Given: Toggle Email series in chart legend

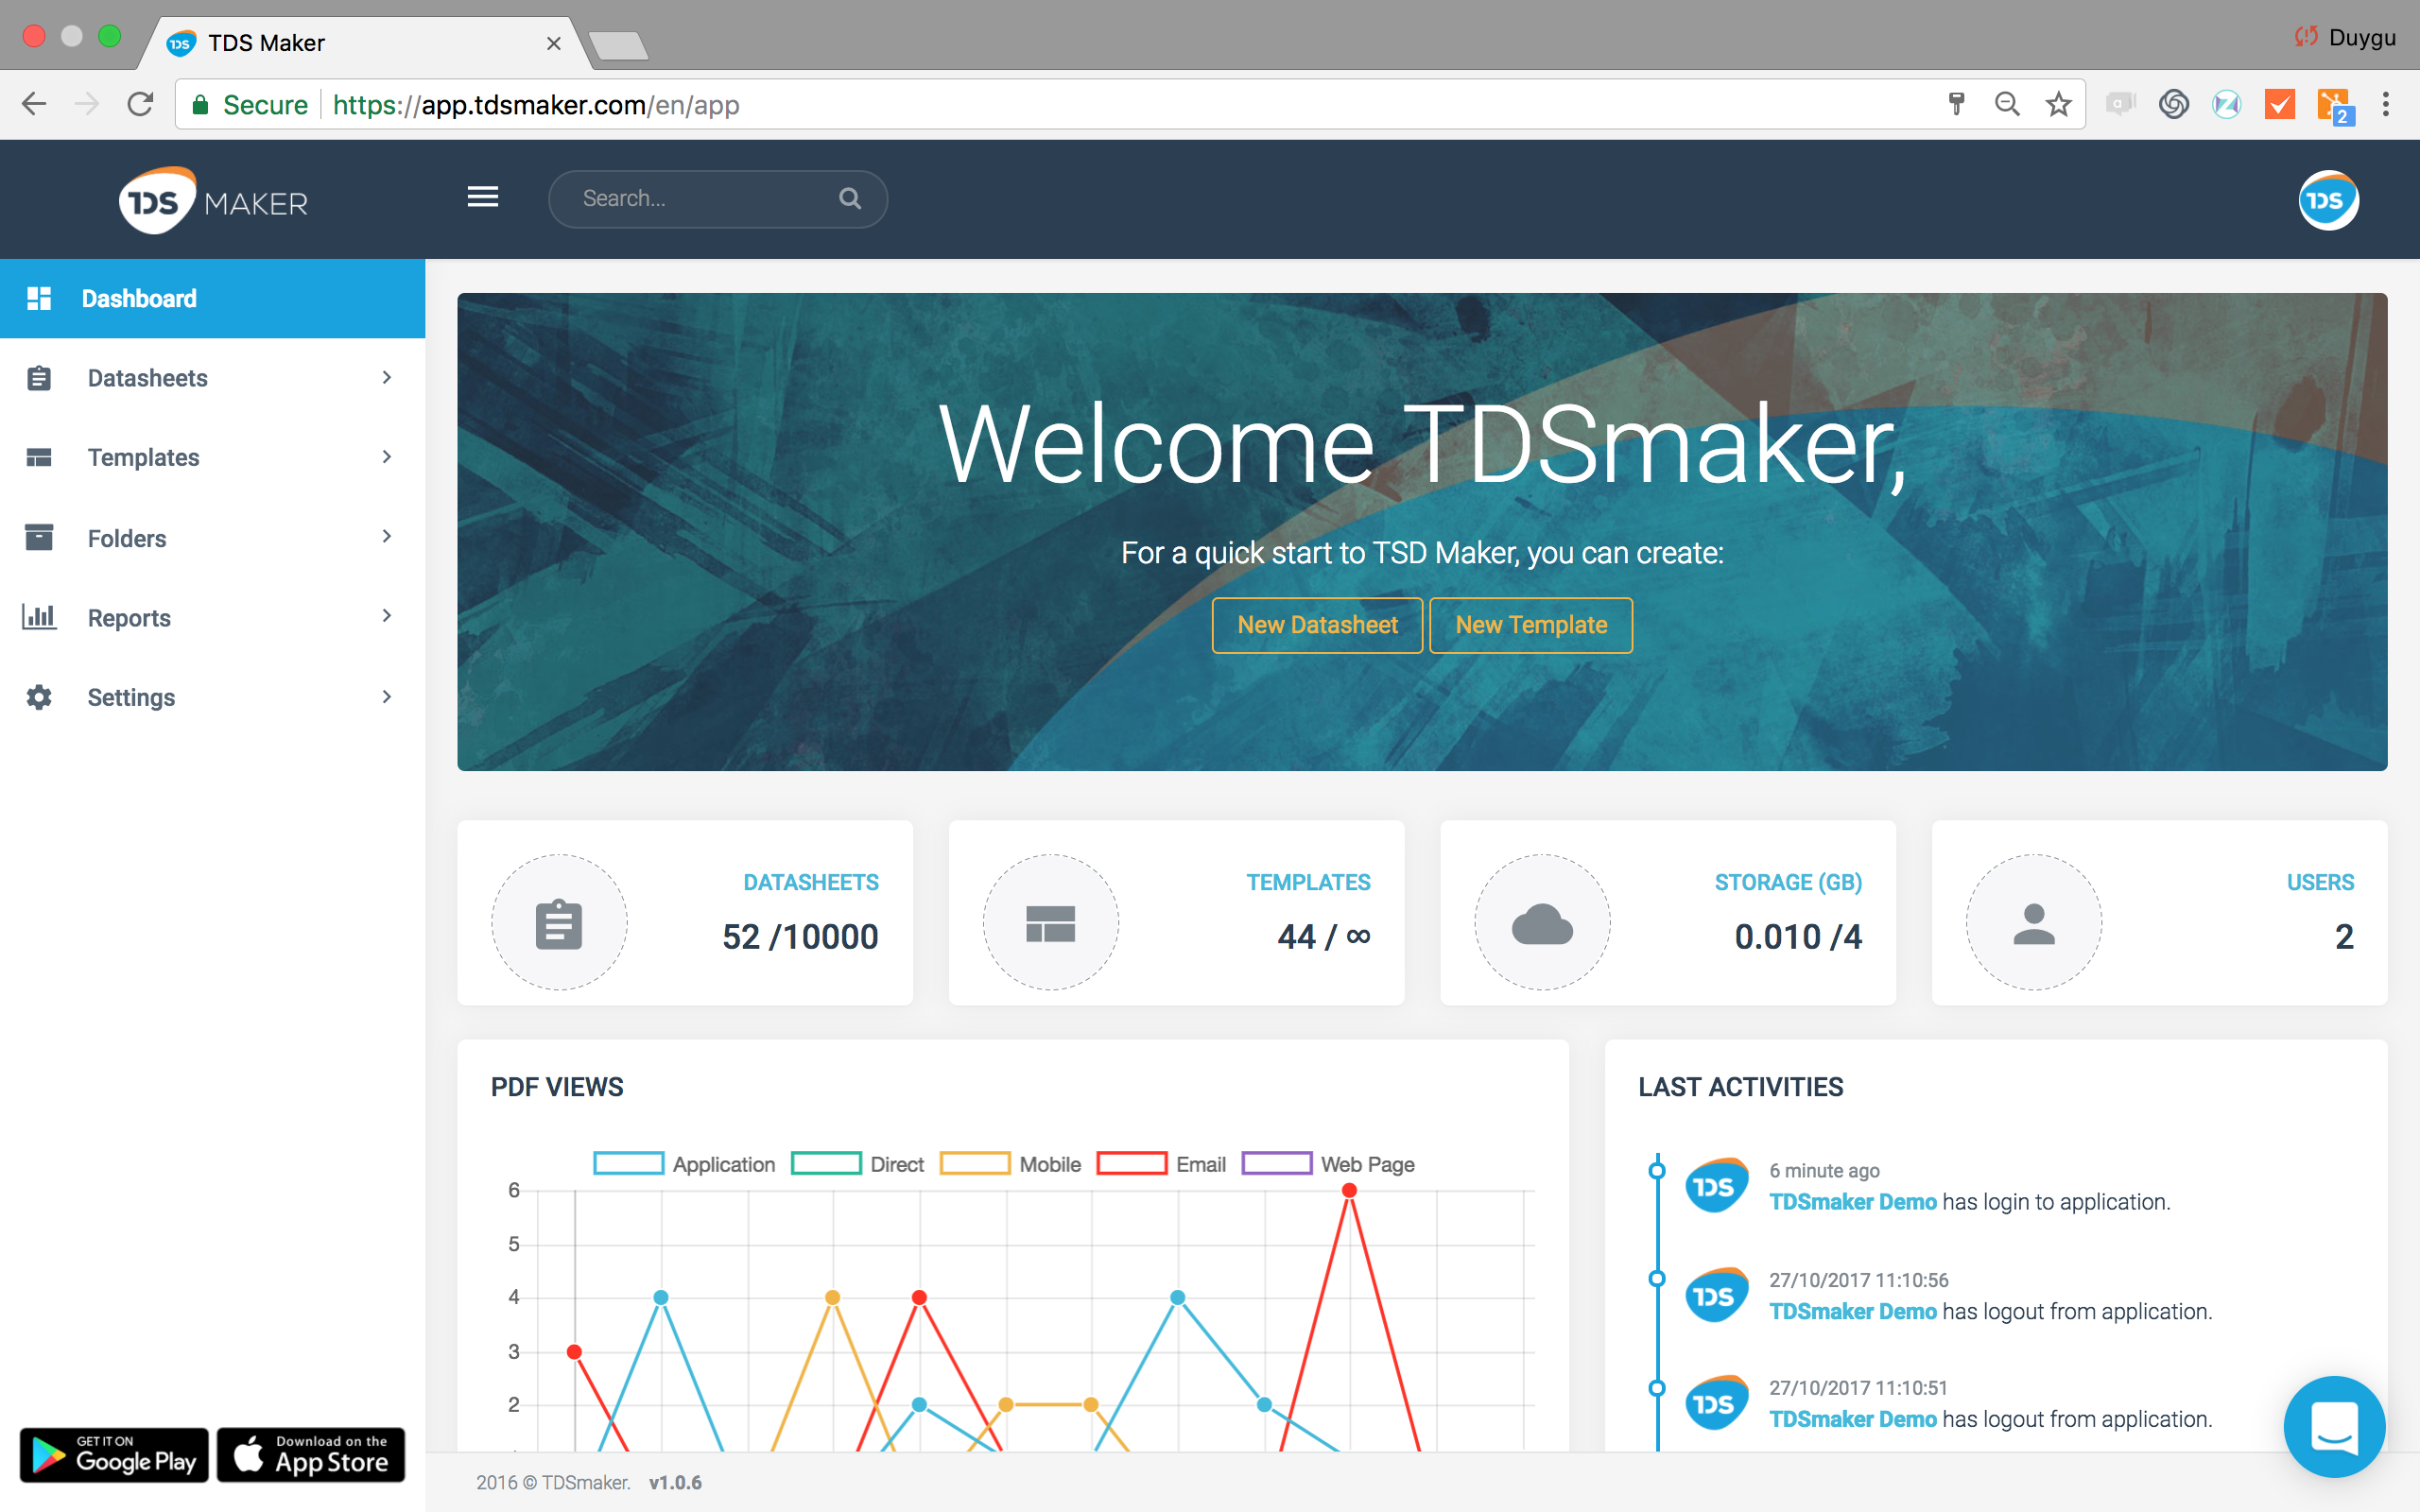Looking at the screenshot, I should point(1162,1164).
